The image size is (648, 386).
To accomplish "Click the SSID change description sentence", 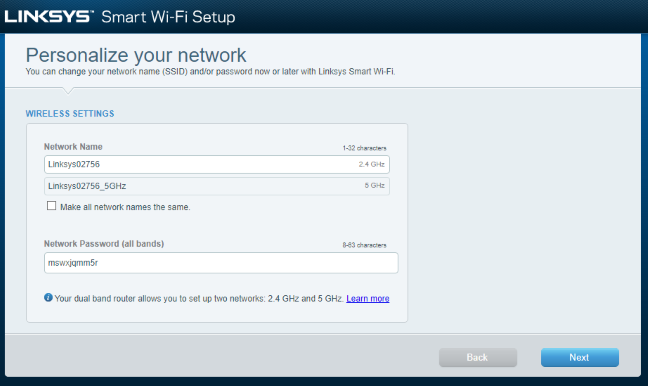I will (x=210, y=71).
